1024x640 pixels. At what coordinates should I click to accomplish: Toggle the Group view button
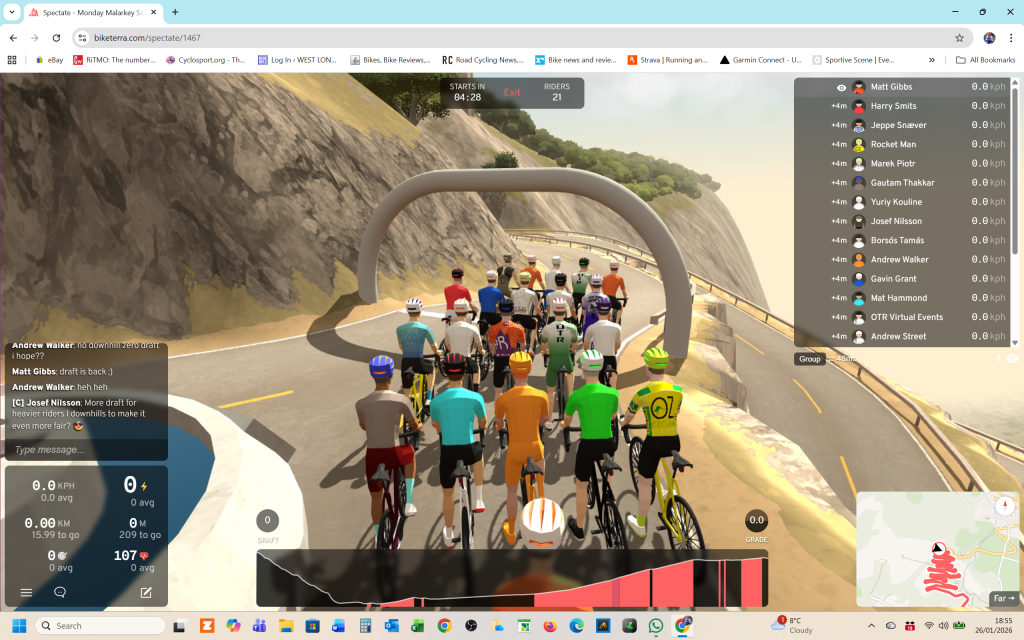point(809,359)
